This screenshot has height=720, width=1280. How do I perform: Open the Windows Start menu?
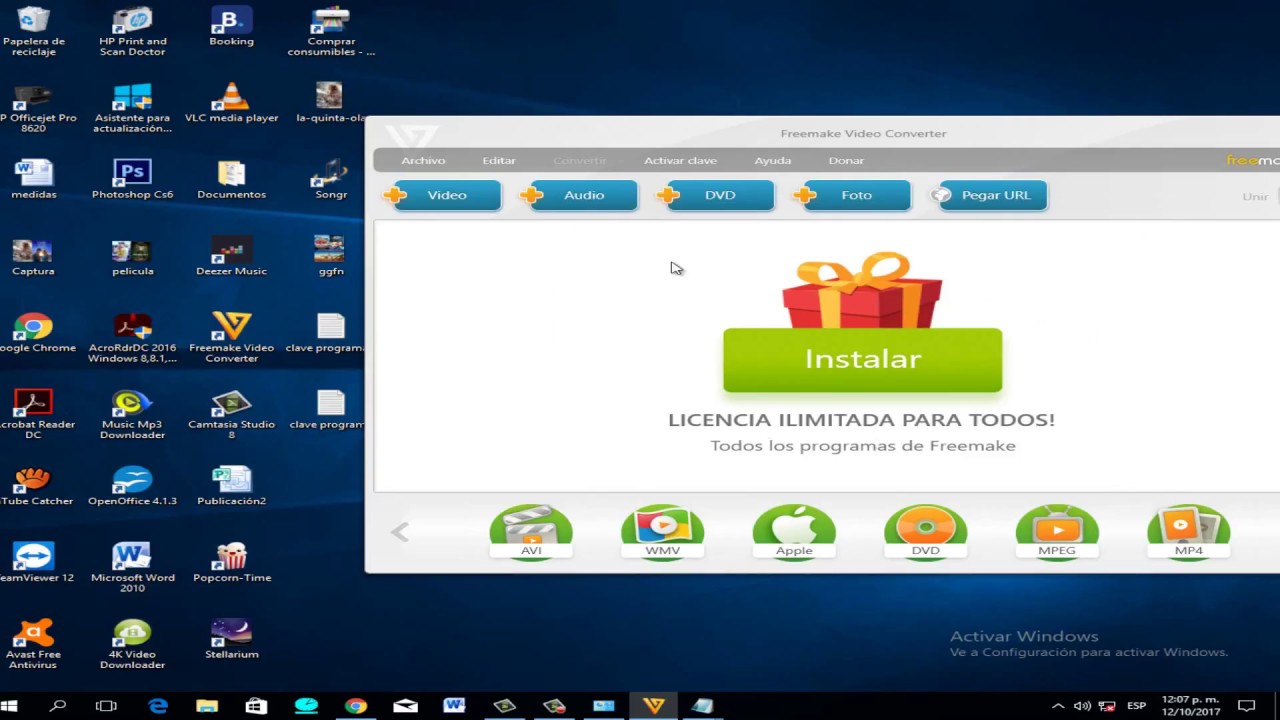(x=10, y=706)
